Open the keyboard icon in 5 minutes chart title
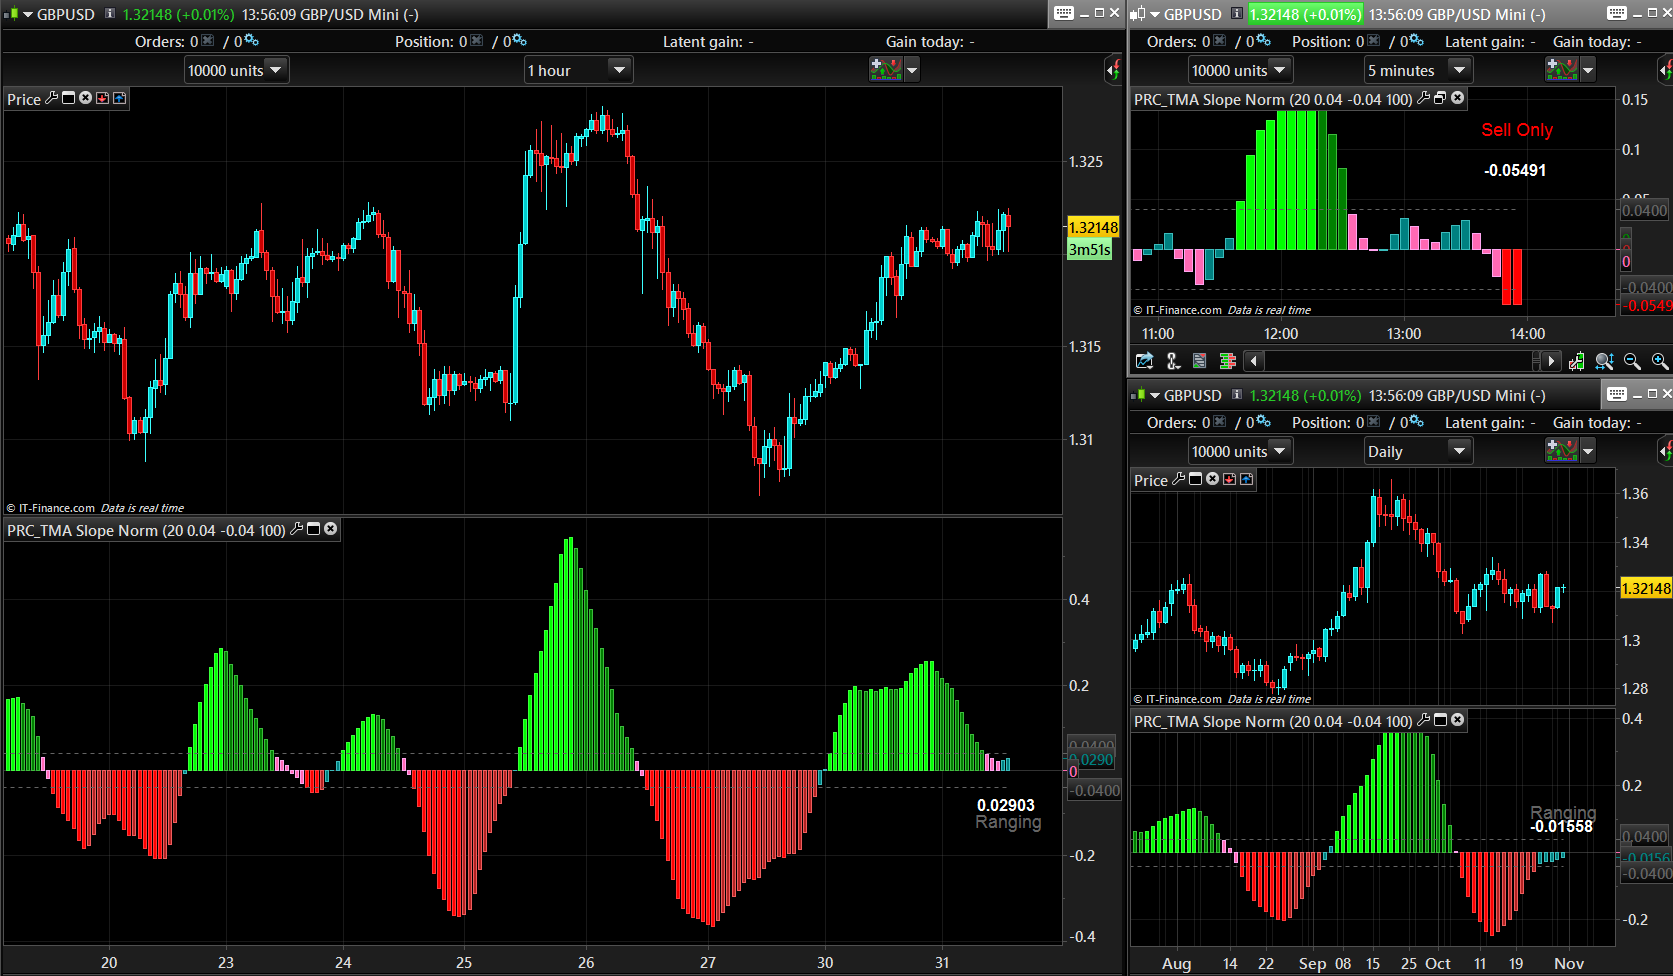The image size is (1673, 976). pyautogui.click(x=1616, y=13)
